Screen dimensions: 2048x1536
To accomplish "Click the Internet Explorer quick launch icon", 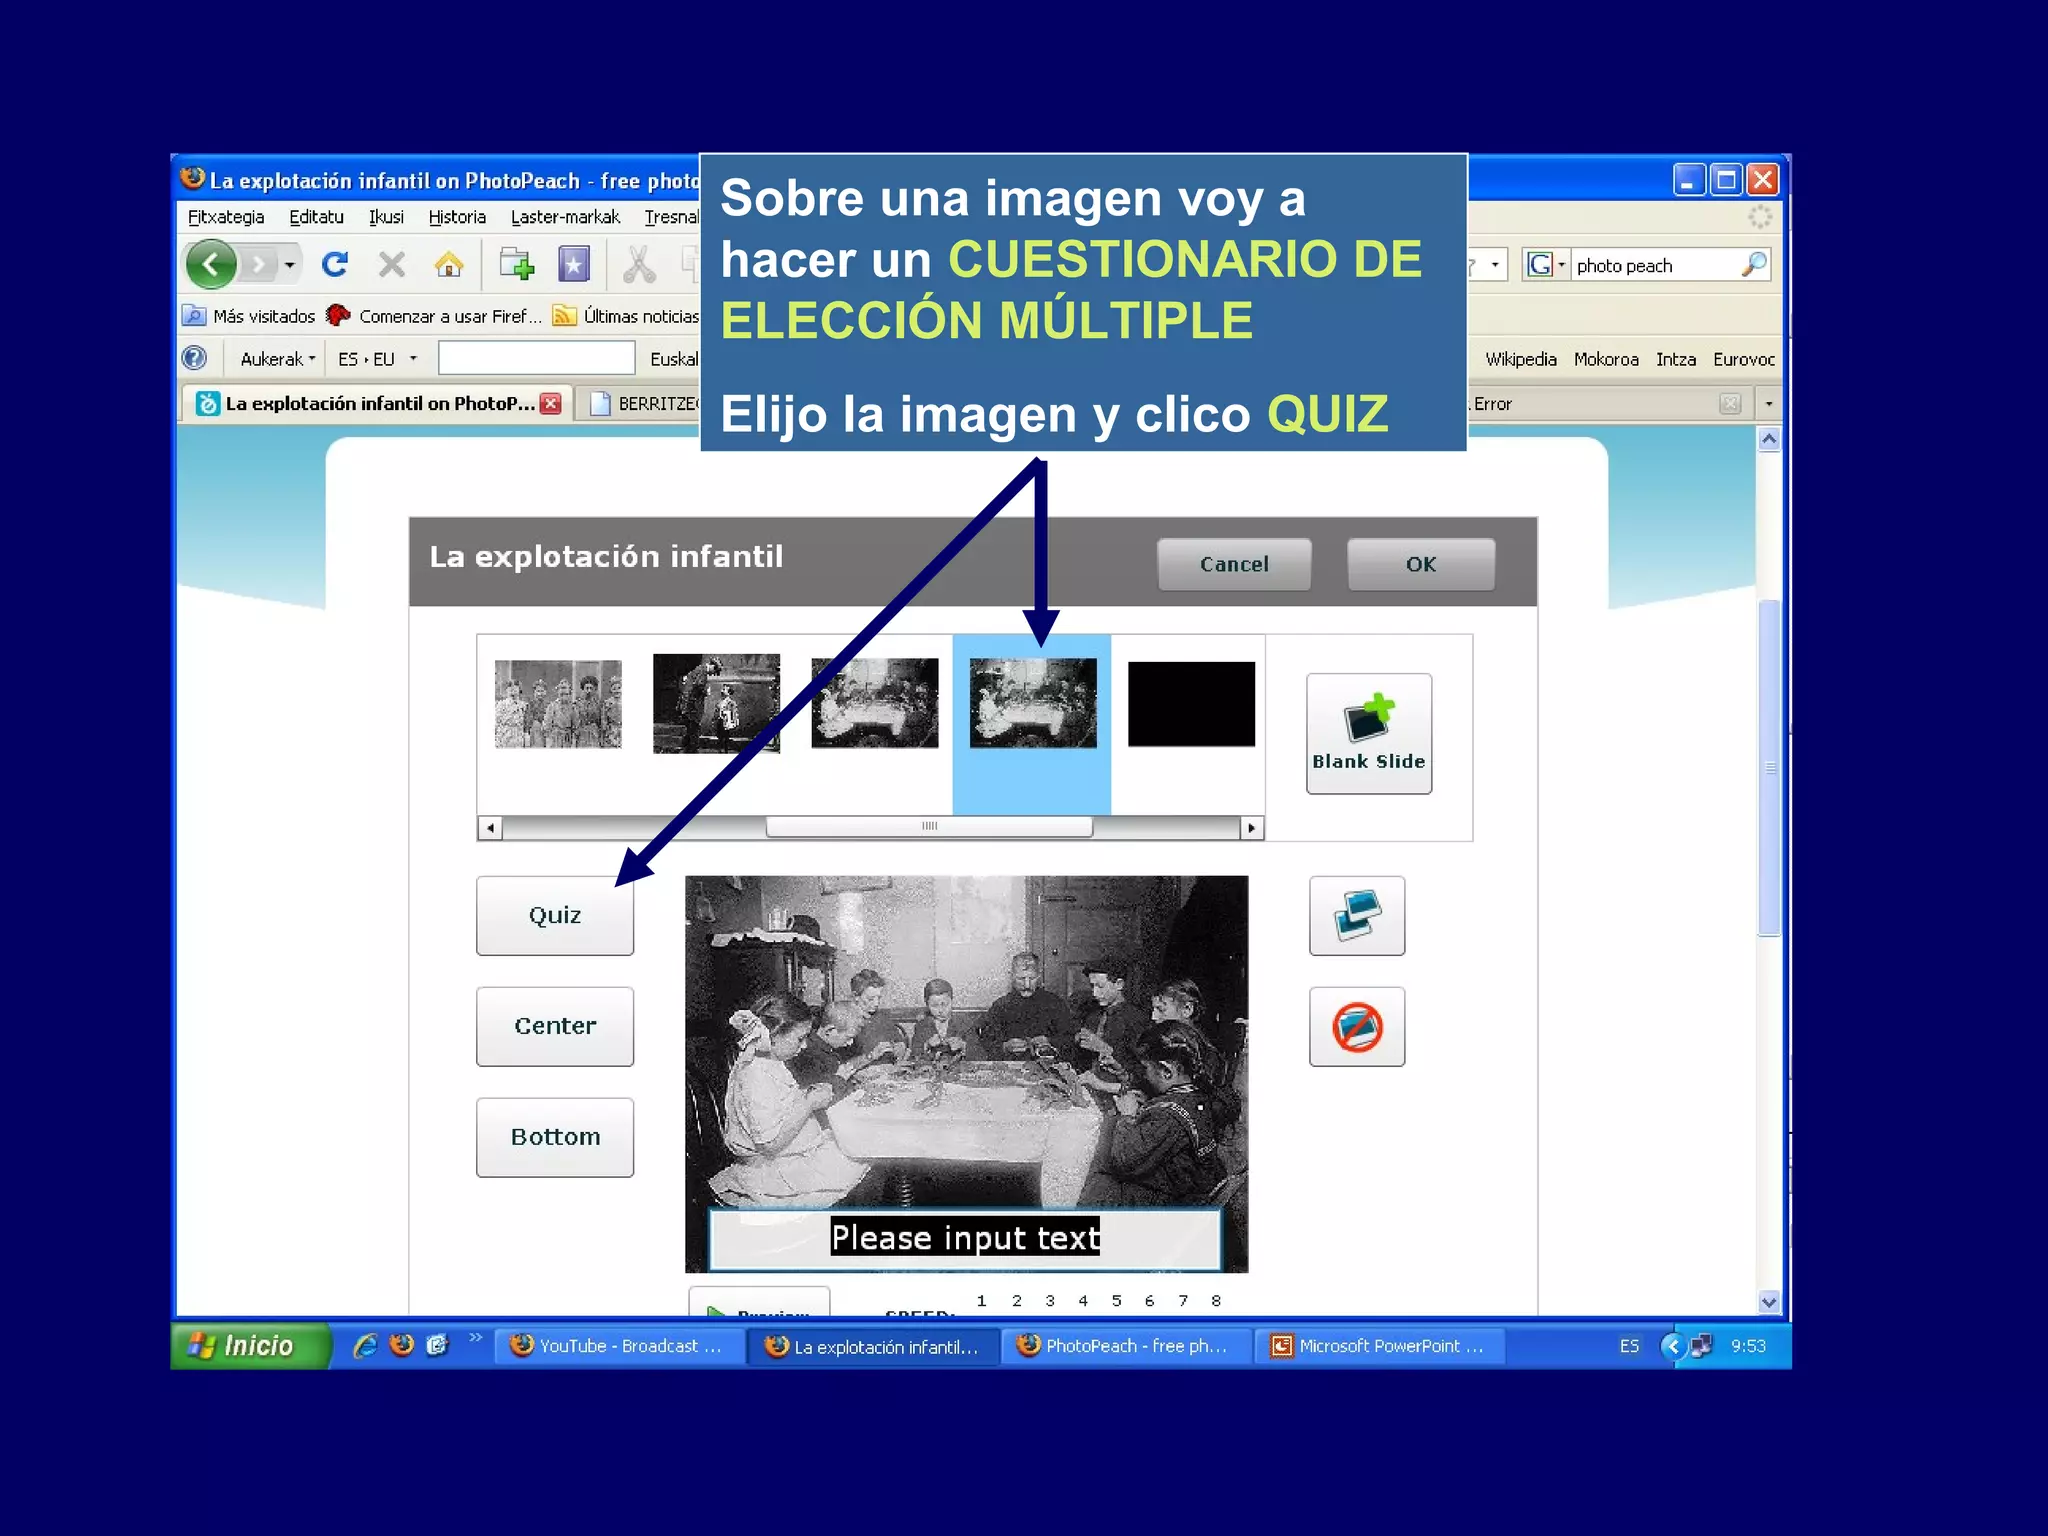I will (x=365, y=1345).
